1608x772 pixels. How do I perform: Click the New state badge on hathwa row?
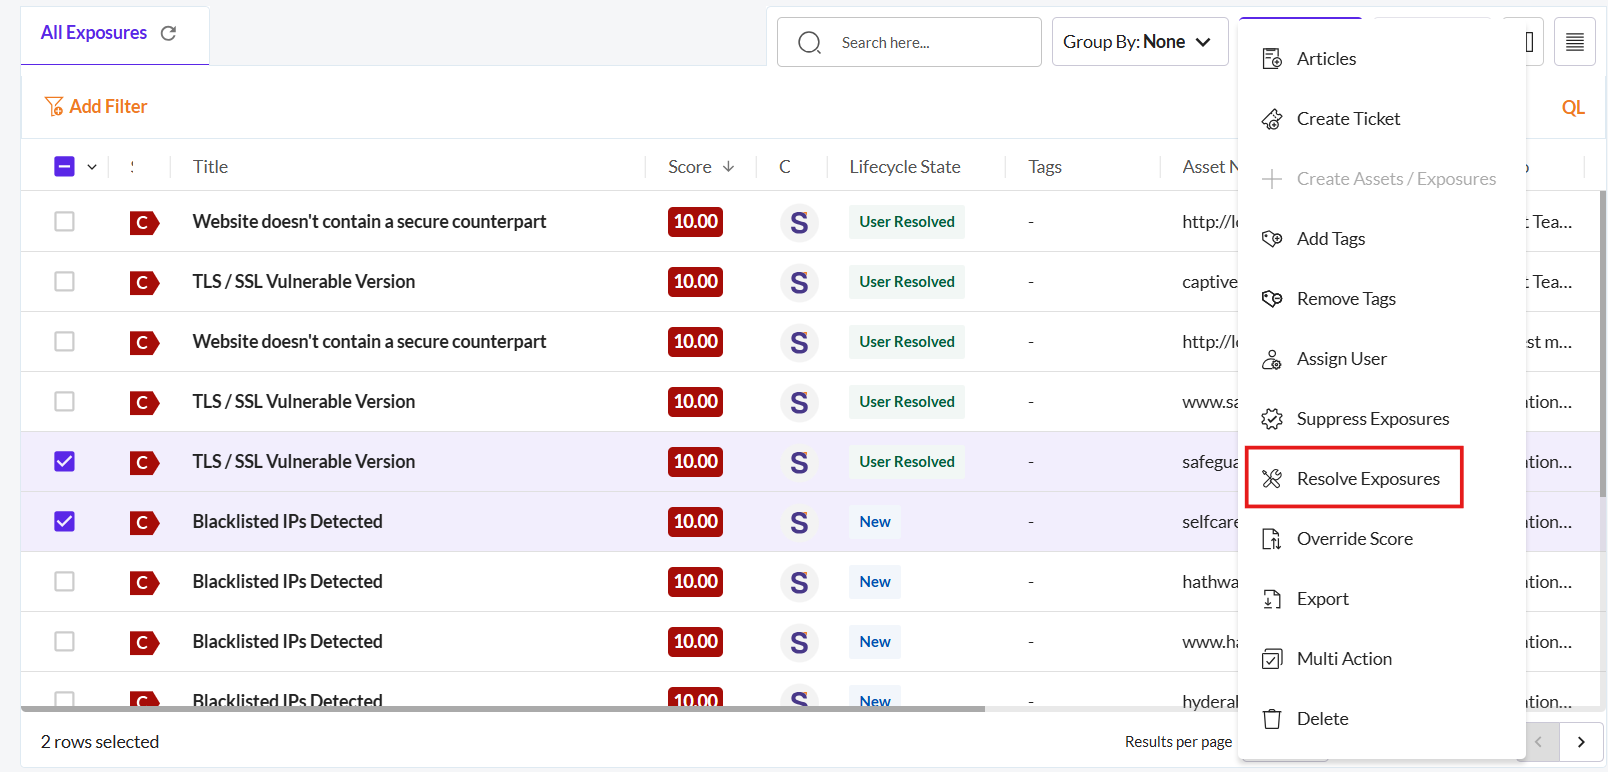tap(875, 582)
